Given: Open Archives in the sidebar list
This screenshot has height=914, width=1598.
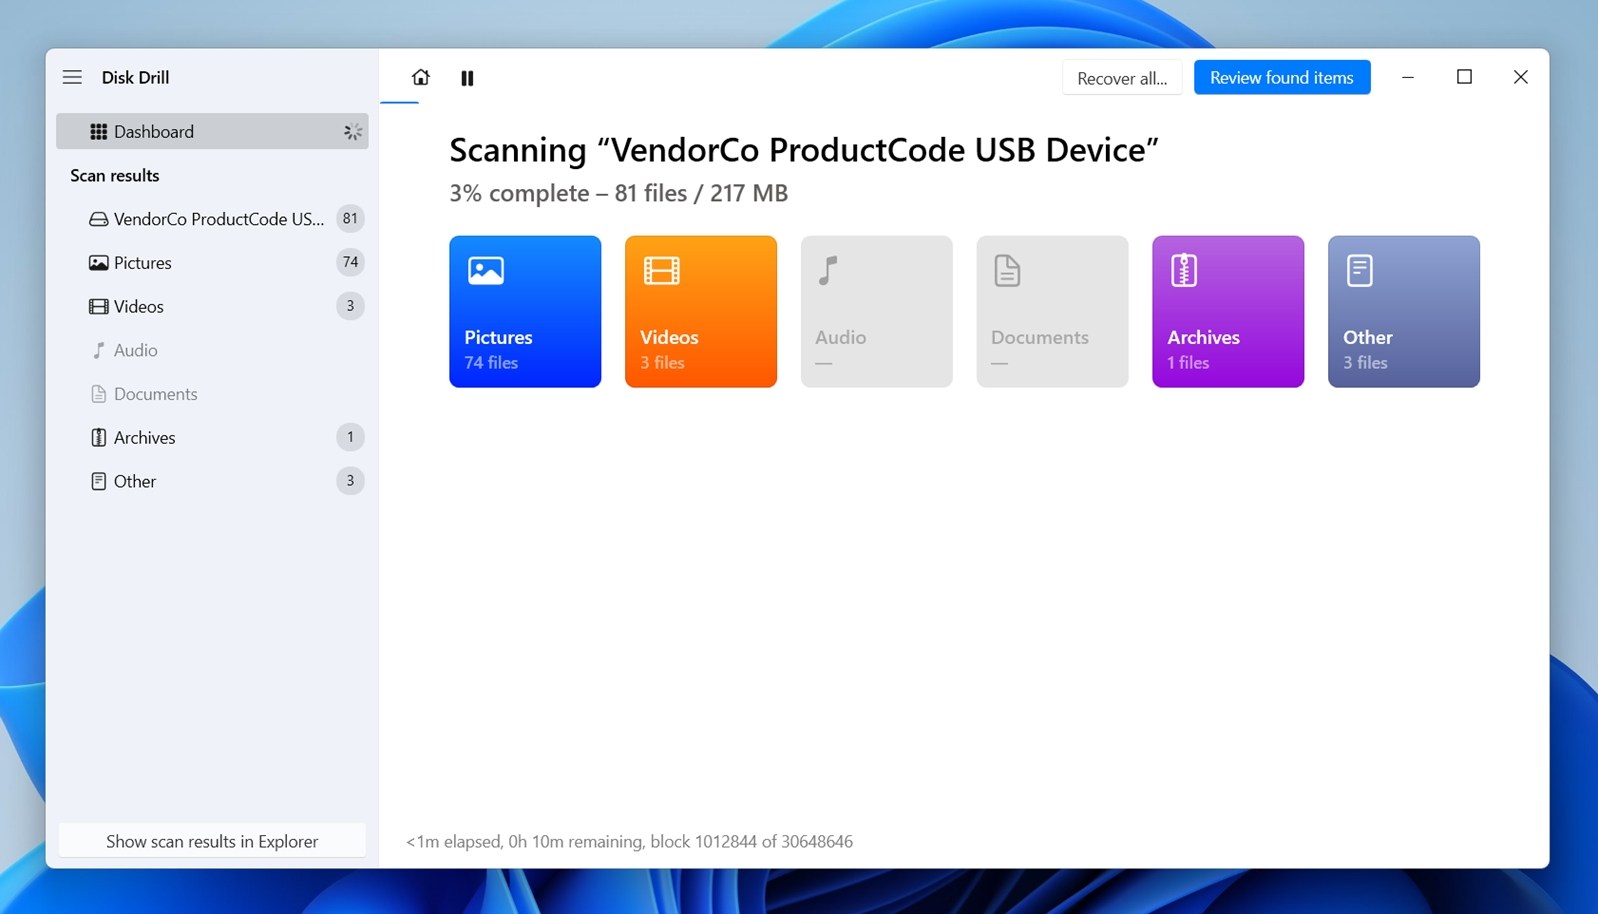Looking at the screenshot, I should coord(145,438).
